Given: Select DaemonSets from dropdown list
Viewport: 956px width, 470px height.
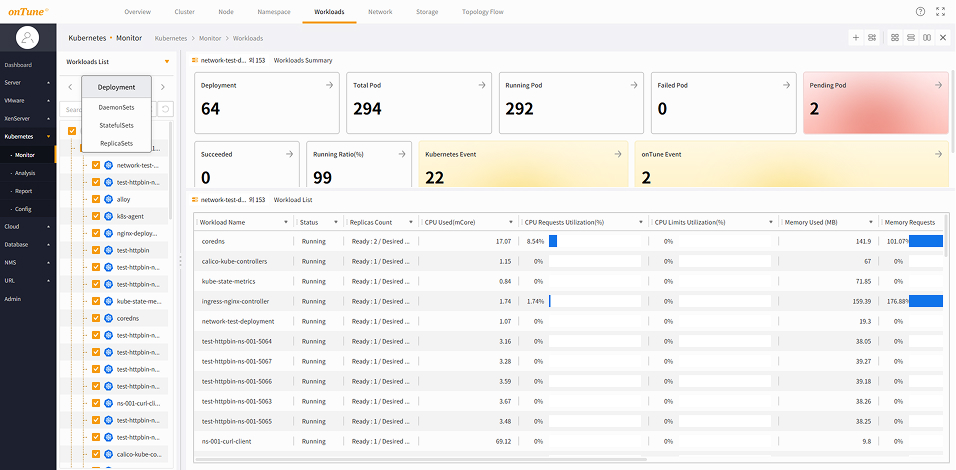Looking at the screenshot, I should 116,107.
